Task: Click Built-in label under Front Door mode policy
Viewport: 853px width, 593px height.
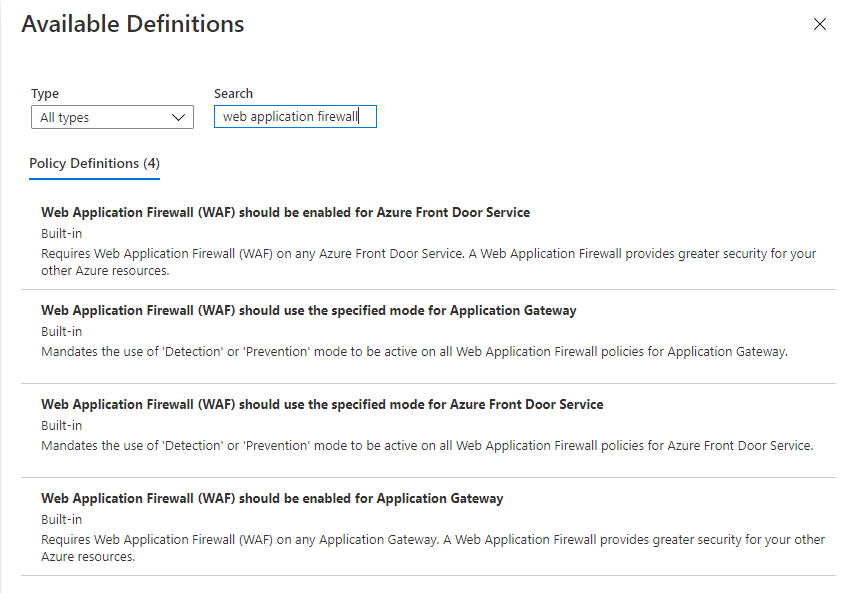Action: 61,425
